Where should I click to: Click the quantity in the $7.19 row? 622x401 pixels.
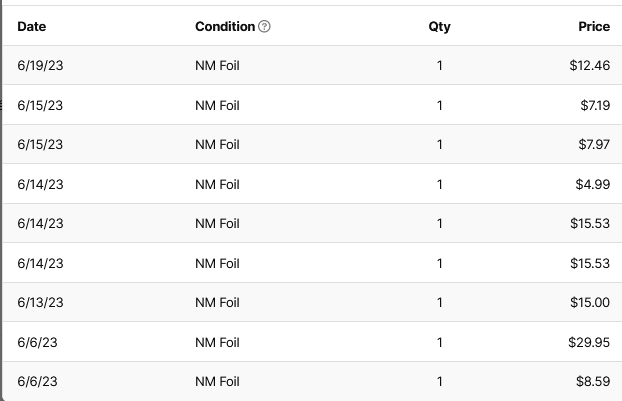(x=439, y=105)
